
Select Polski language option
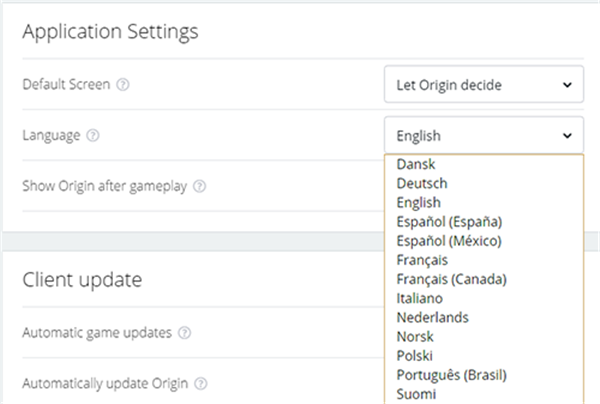point(415,355)
